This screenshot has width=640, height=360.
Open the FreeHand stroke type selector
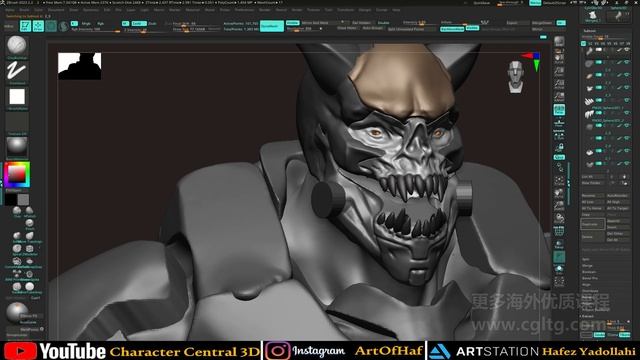[x=17, y=71]
